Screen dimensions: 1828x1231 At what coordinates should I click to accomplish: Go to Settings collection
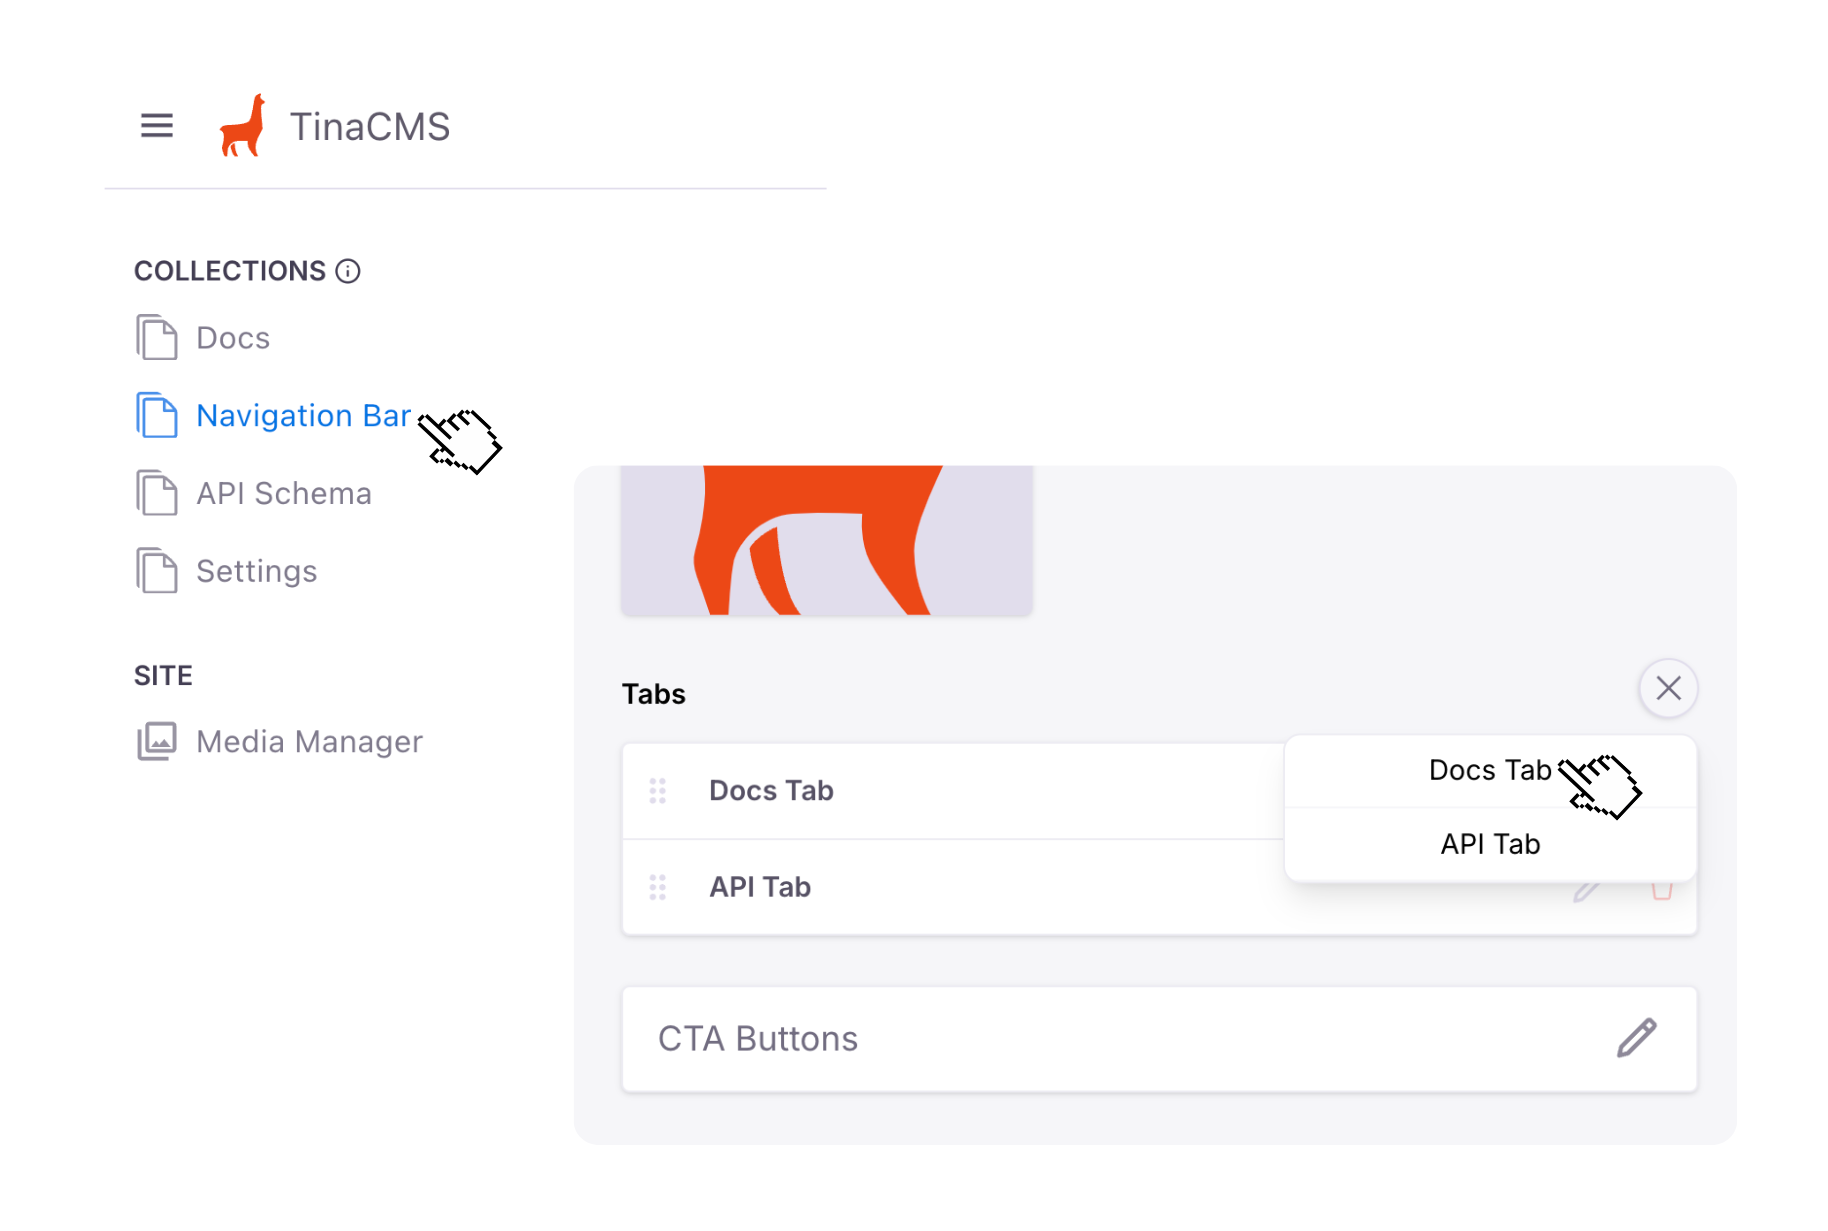point(257,571)
